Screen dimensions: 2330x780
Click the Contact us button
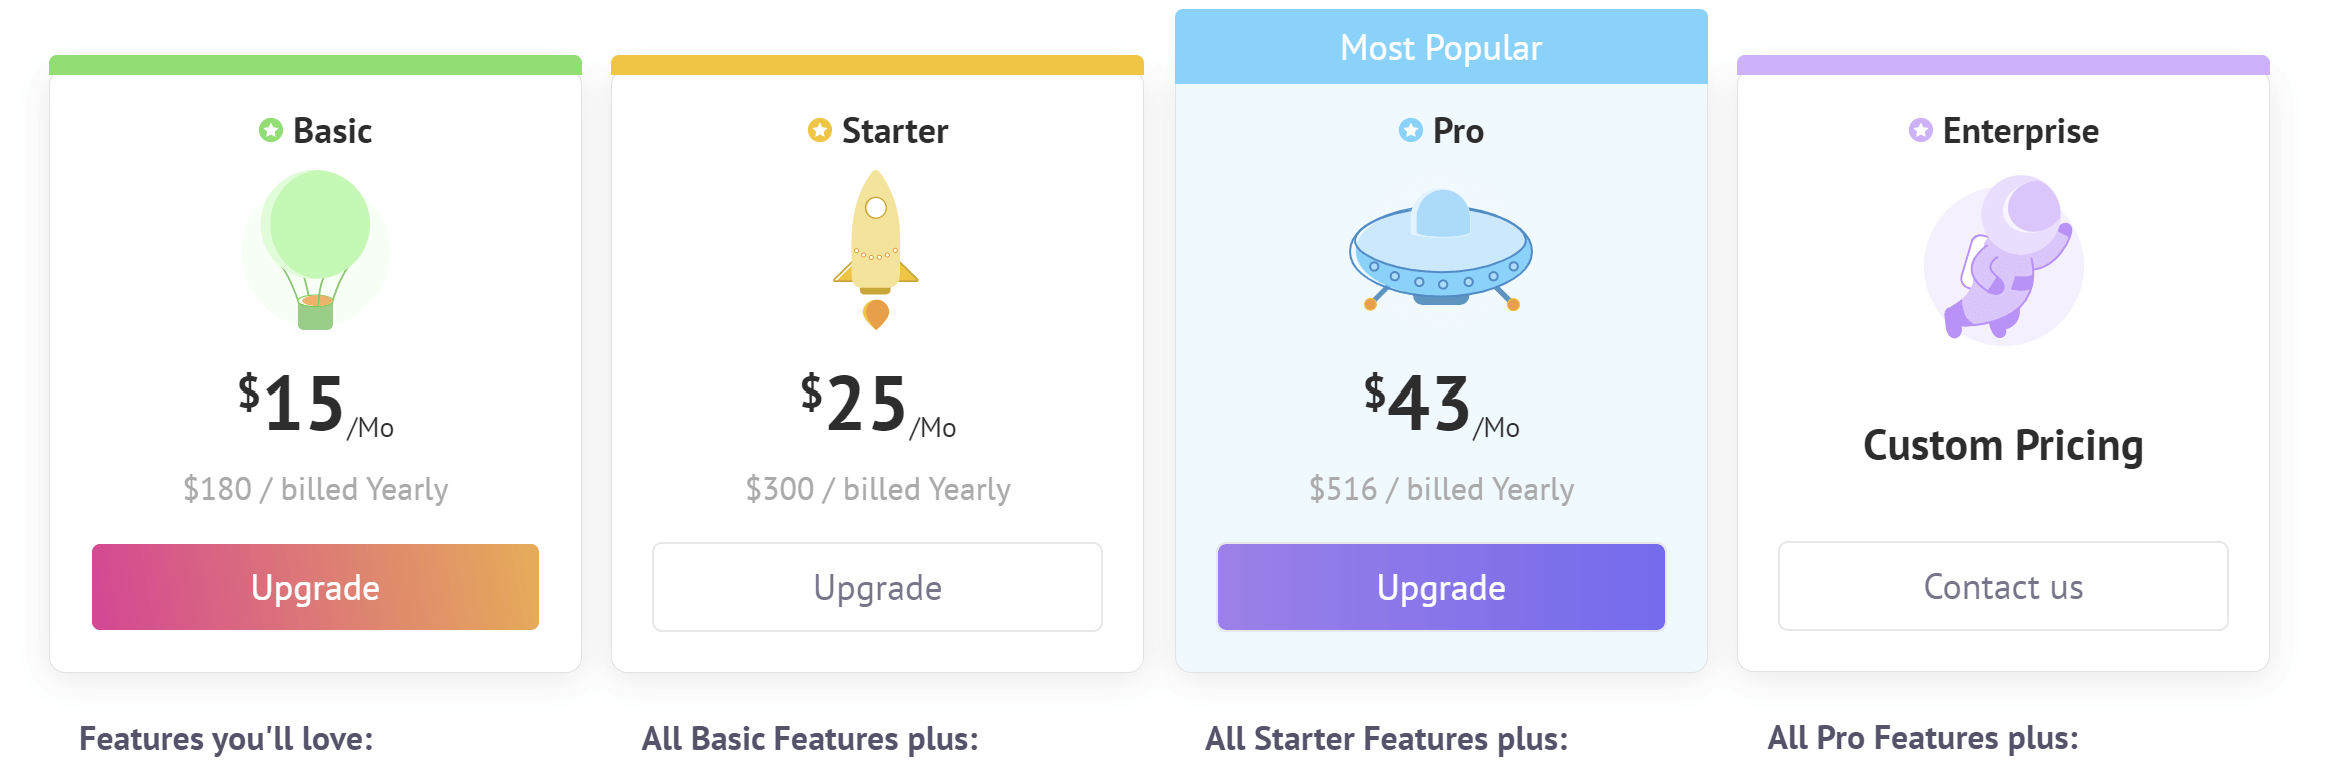pos(2003,587)
